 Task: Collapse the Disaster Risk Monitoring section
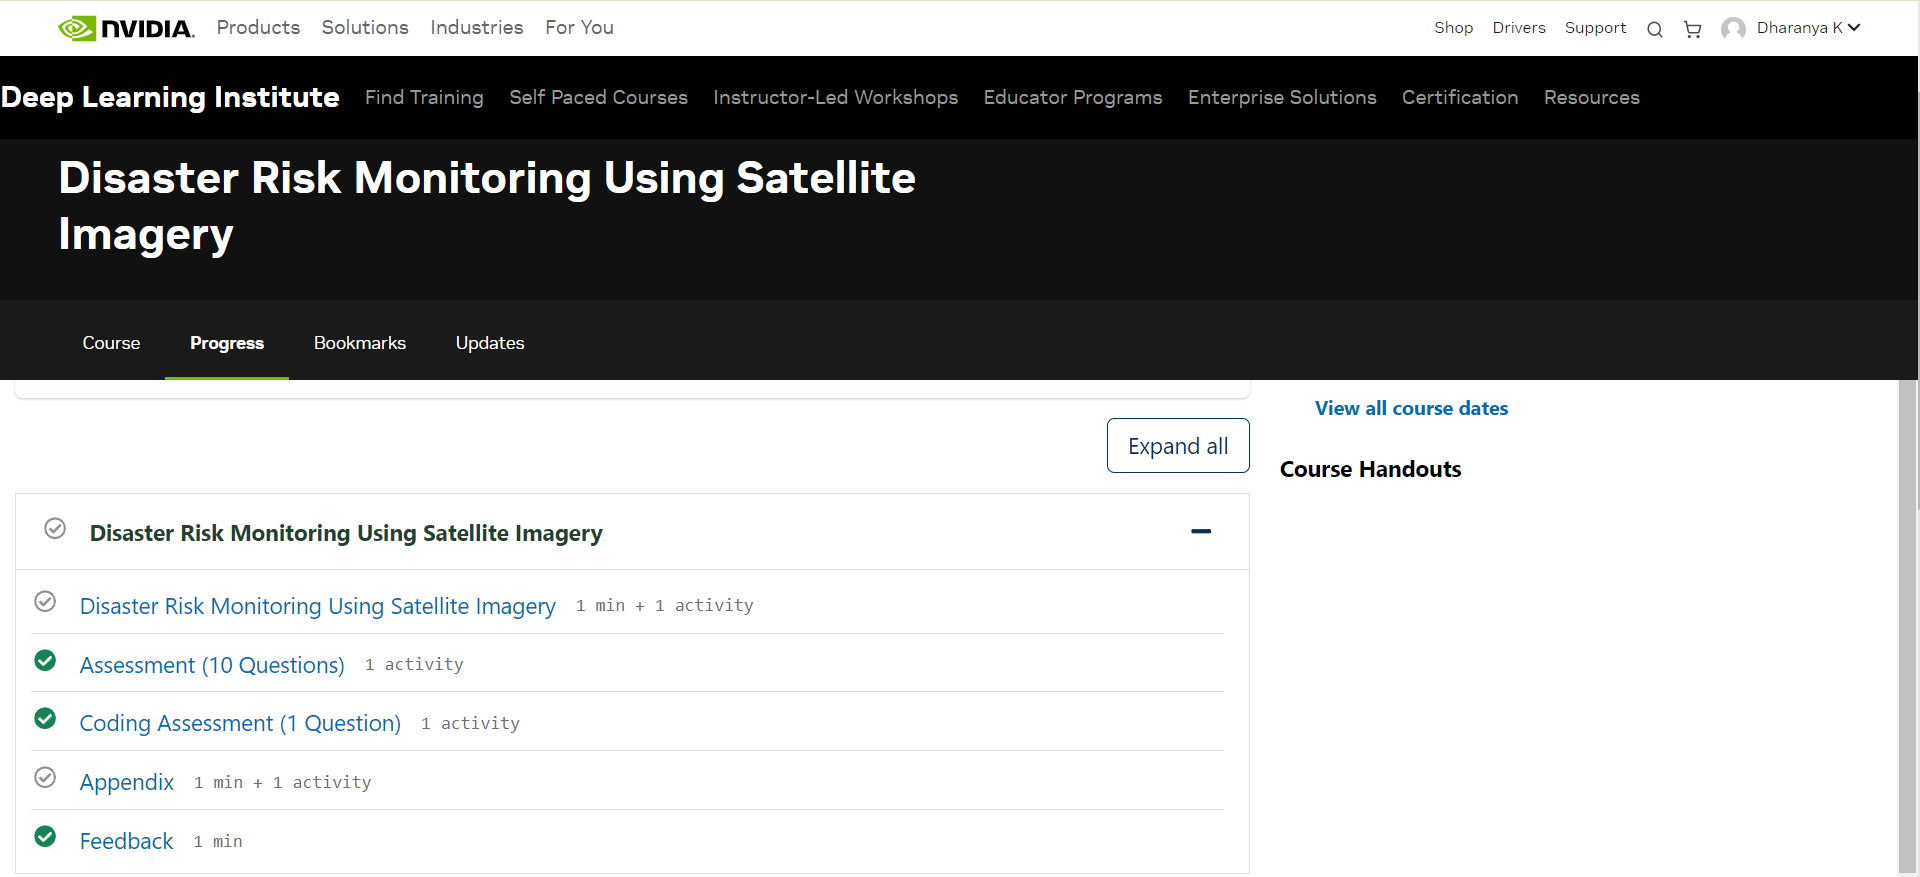tap(1201, 531)
